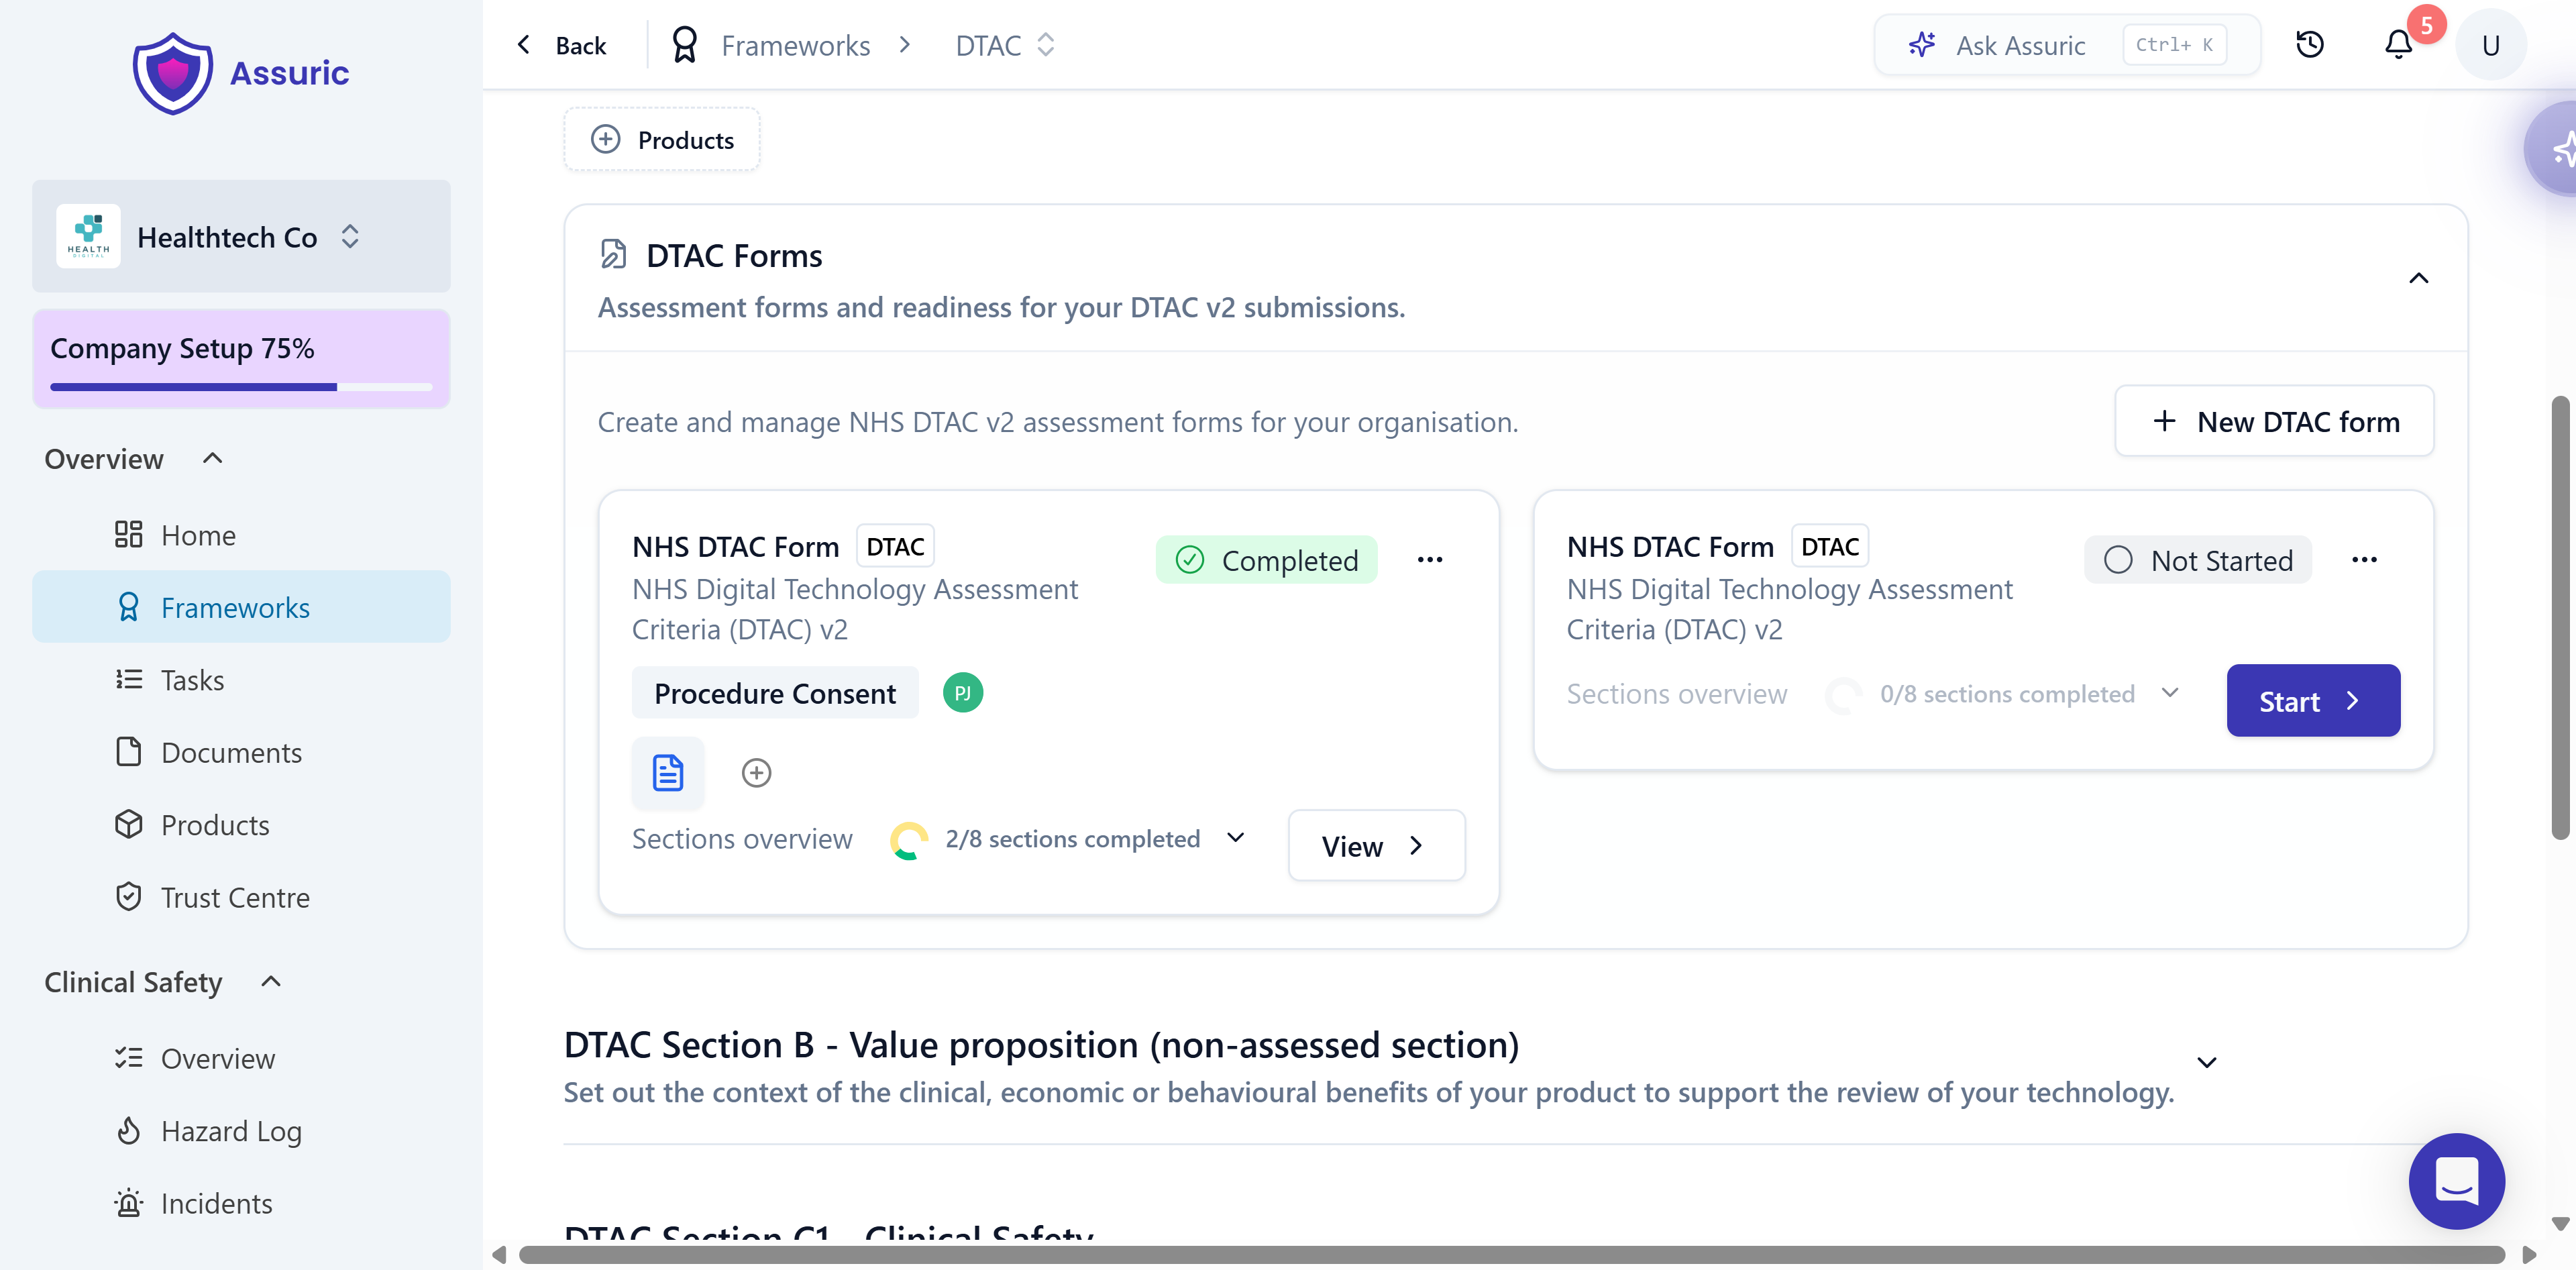Click the DTAC Forms document icon
Screen dimensions: 2576x1270
(x=613, y=255)
